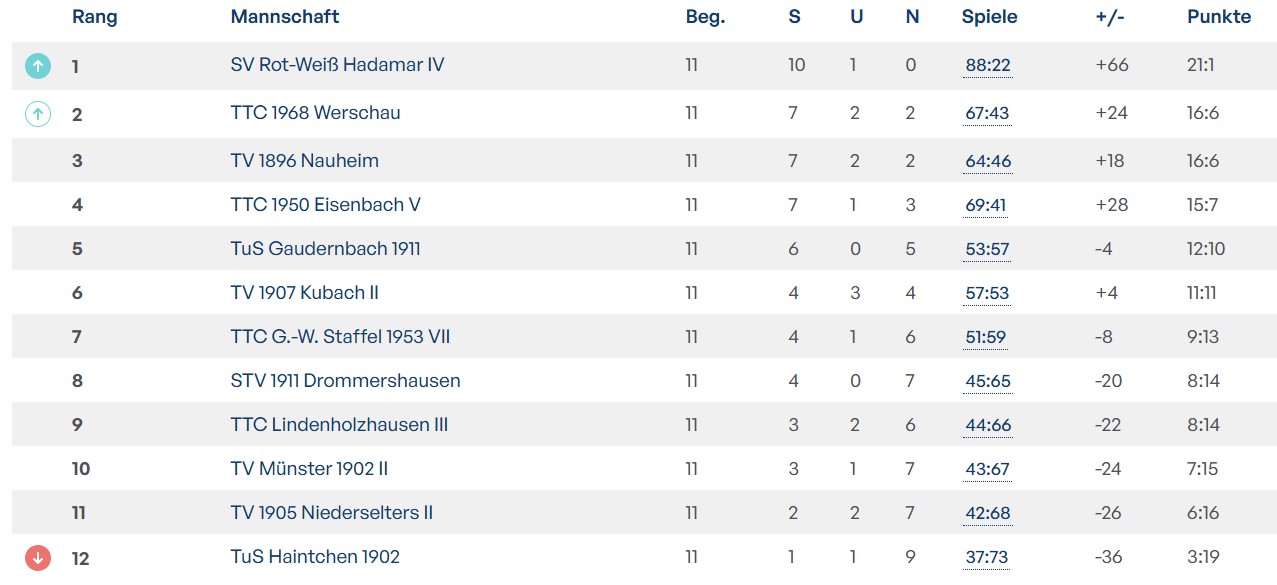Click promotion arrow icon beside rank 1
The height and width of the screenshot is (585, 1277).
coord(37,66)
